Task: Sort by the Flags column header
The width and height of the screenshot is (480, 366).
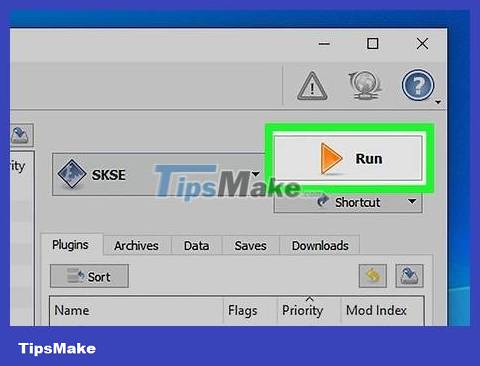Action: [250, 311]
